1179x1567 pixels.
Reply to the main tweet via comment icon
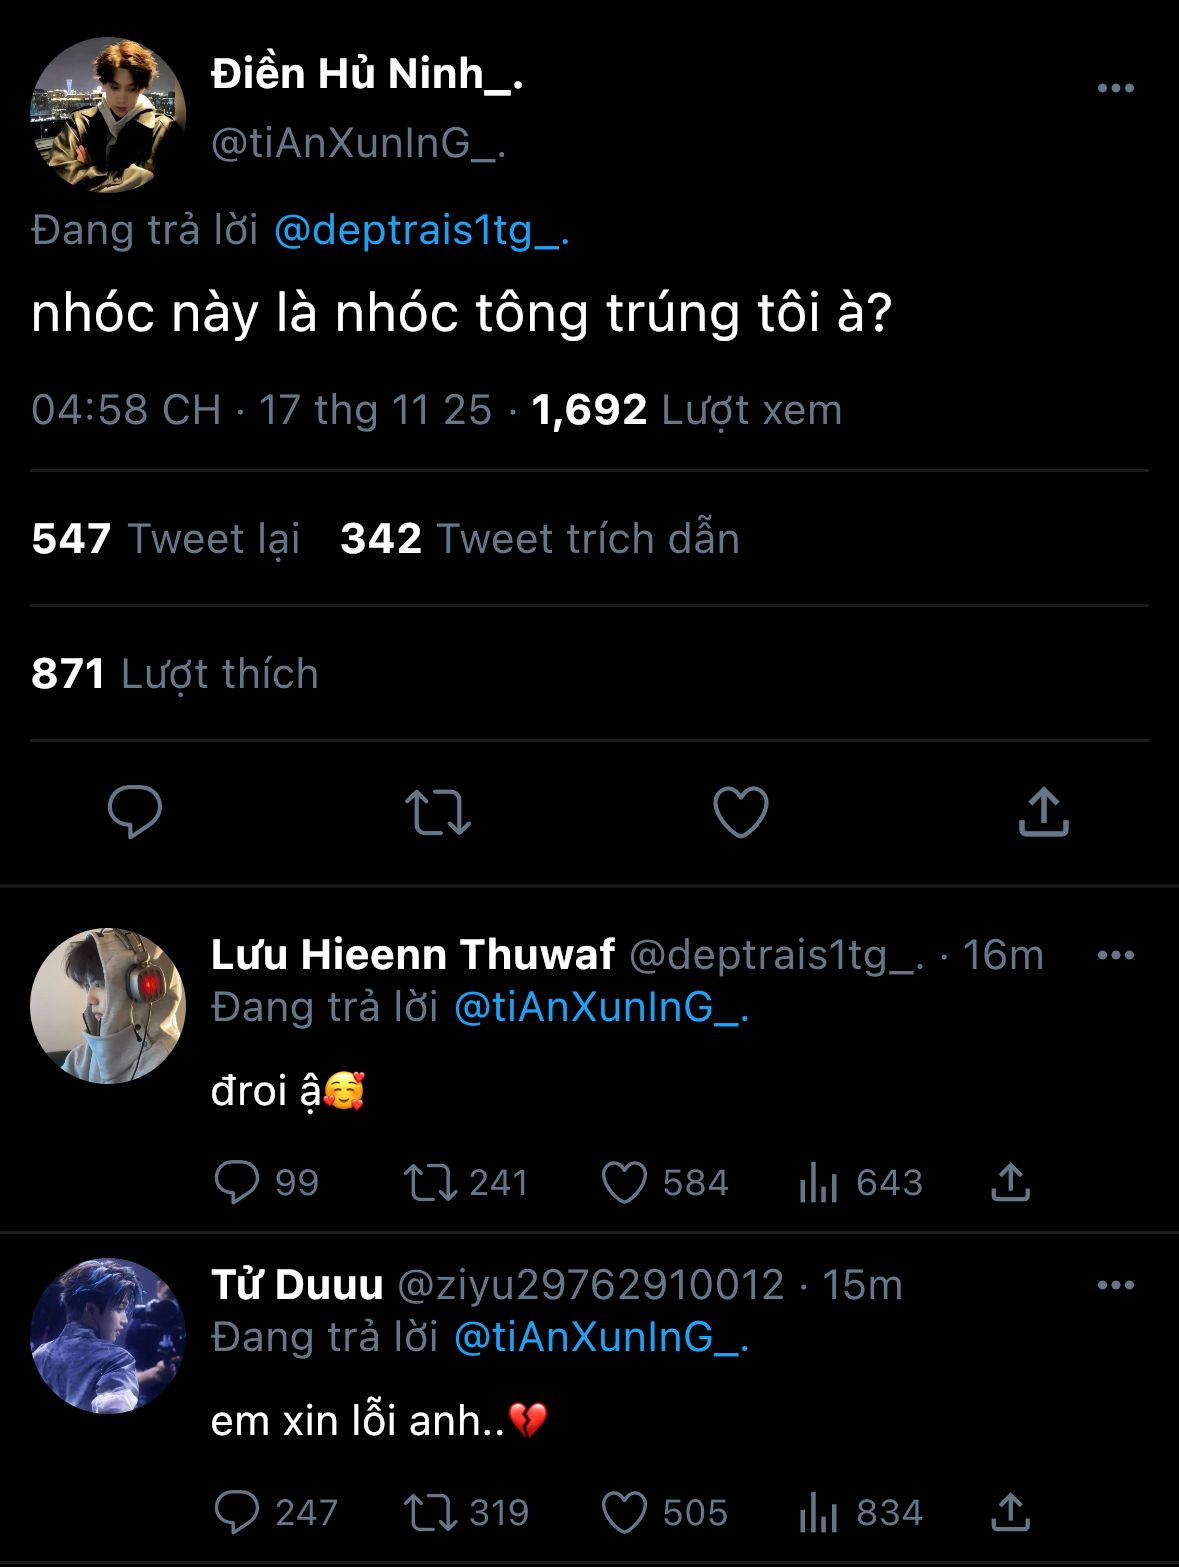[x=135, y=811]
